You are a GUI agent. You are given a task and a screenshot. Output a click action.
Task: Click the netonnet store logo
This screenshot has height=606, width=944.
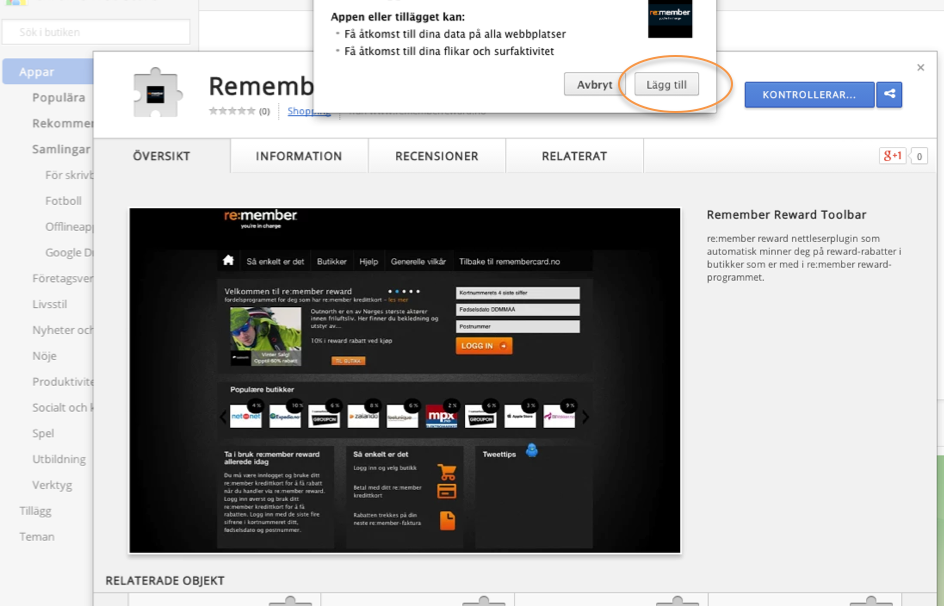point(246,416)
